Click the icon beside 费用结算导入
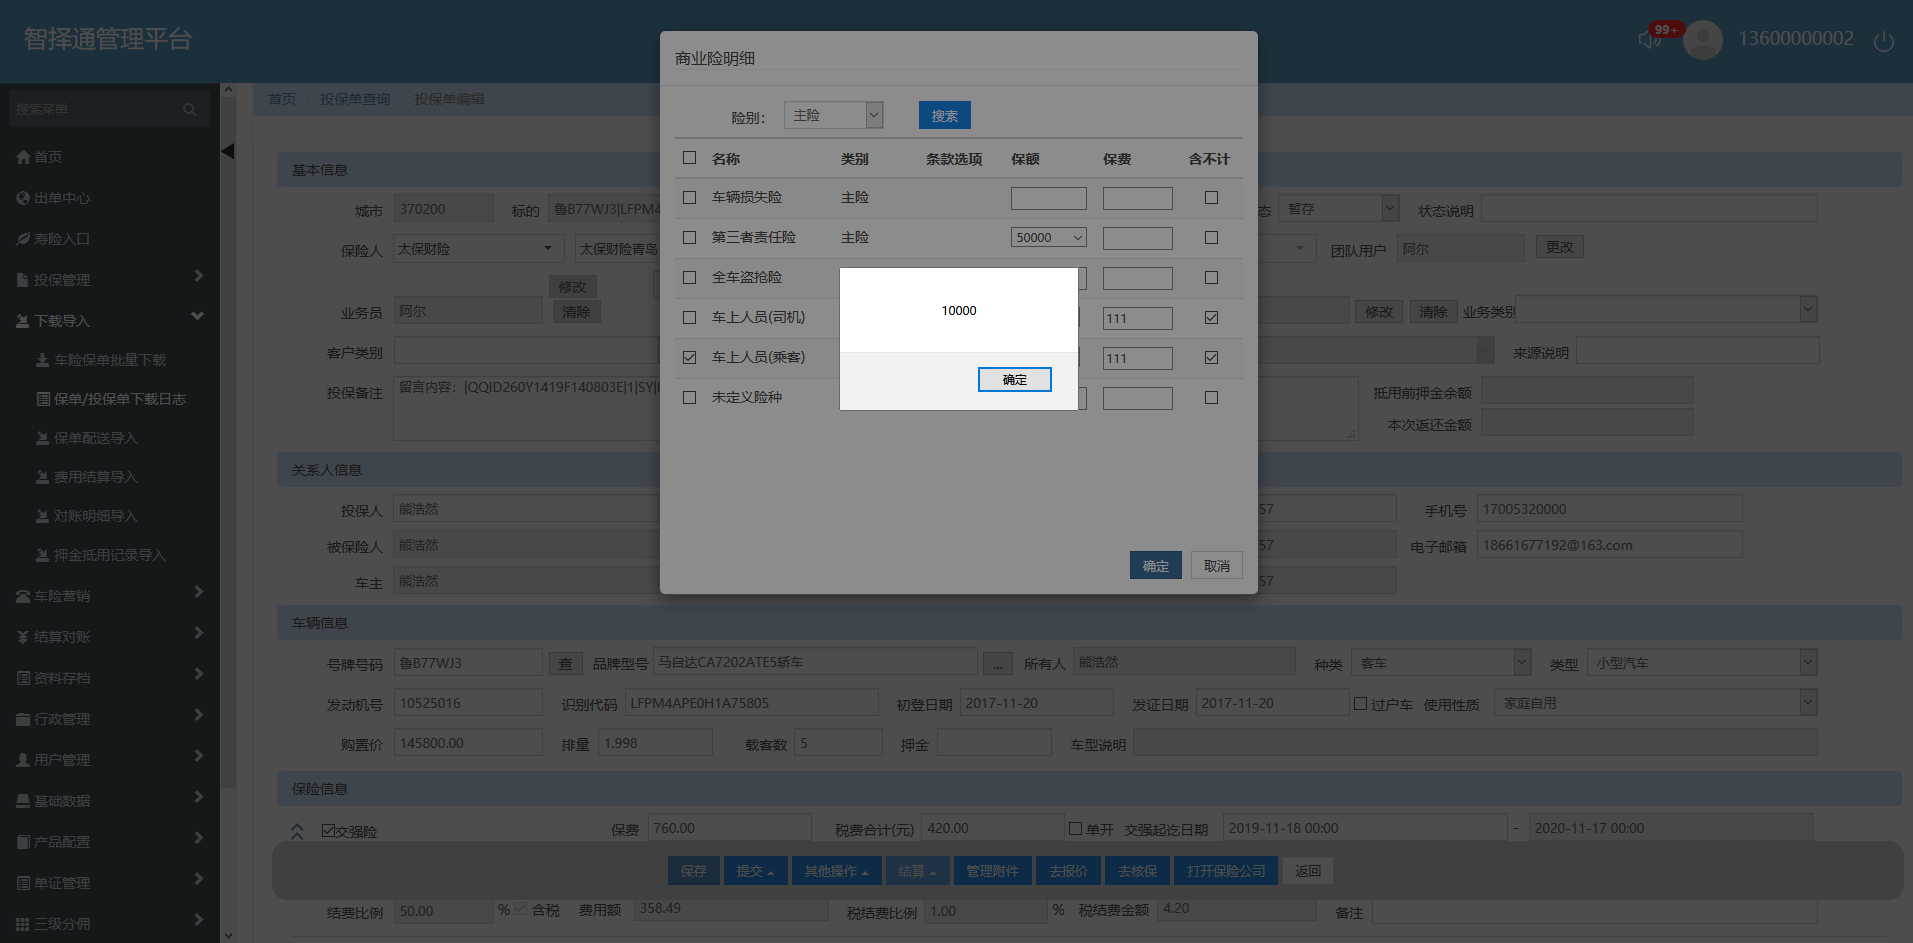The image size is (1913, 943). tap(43, 477)
